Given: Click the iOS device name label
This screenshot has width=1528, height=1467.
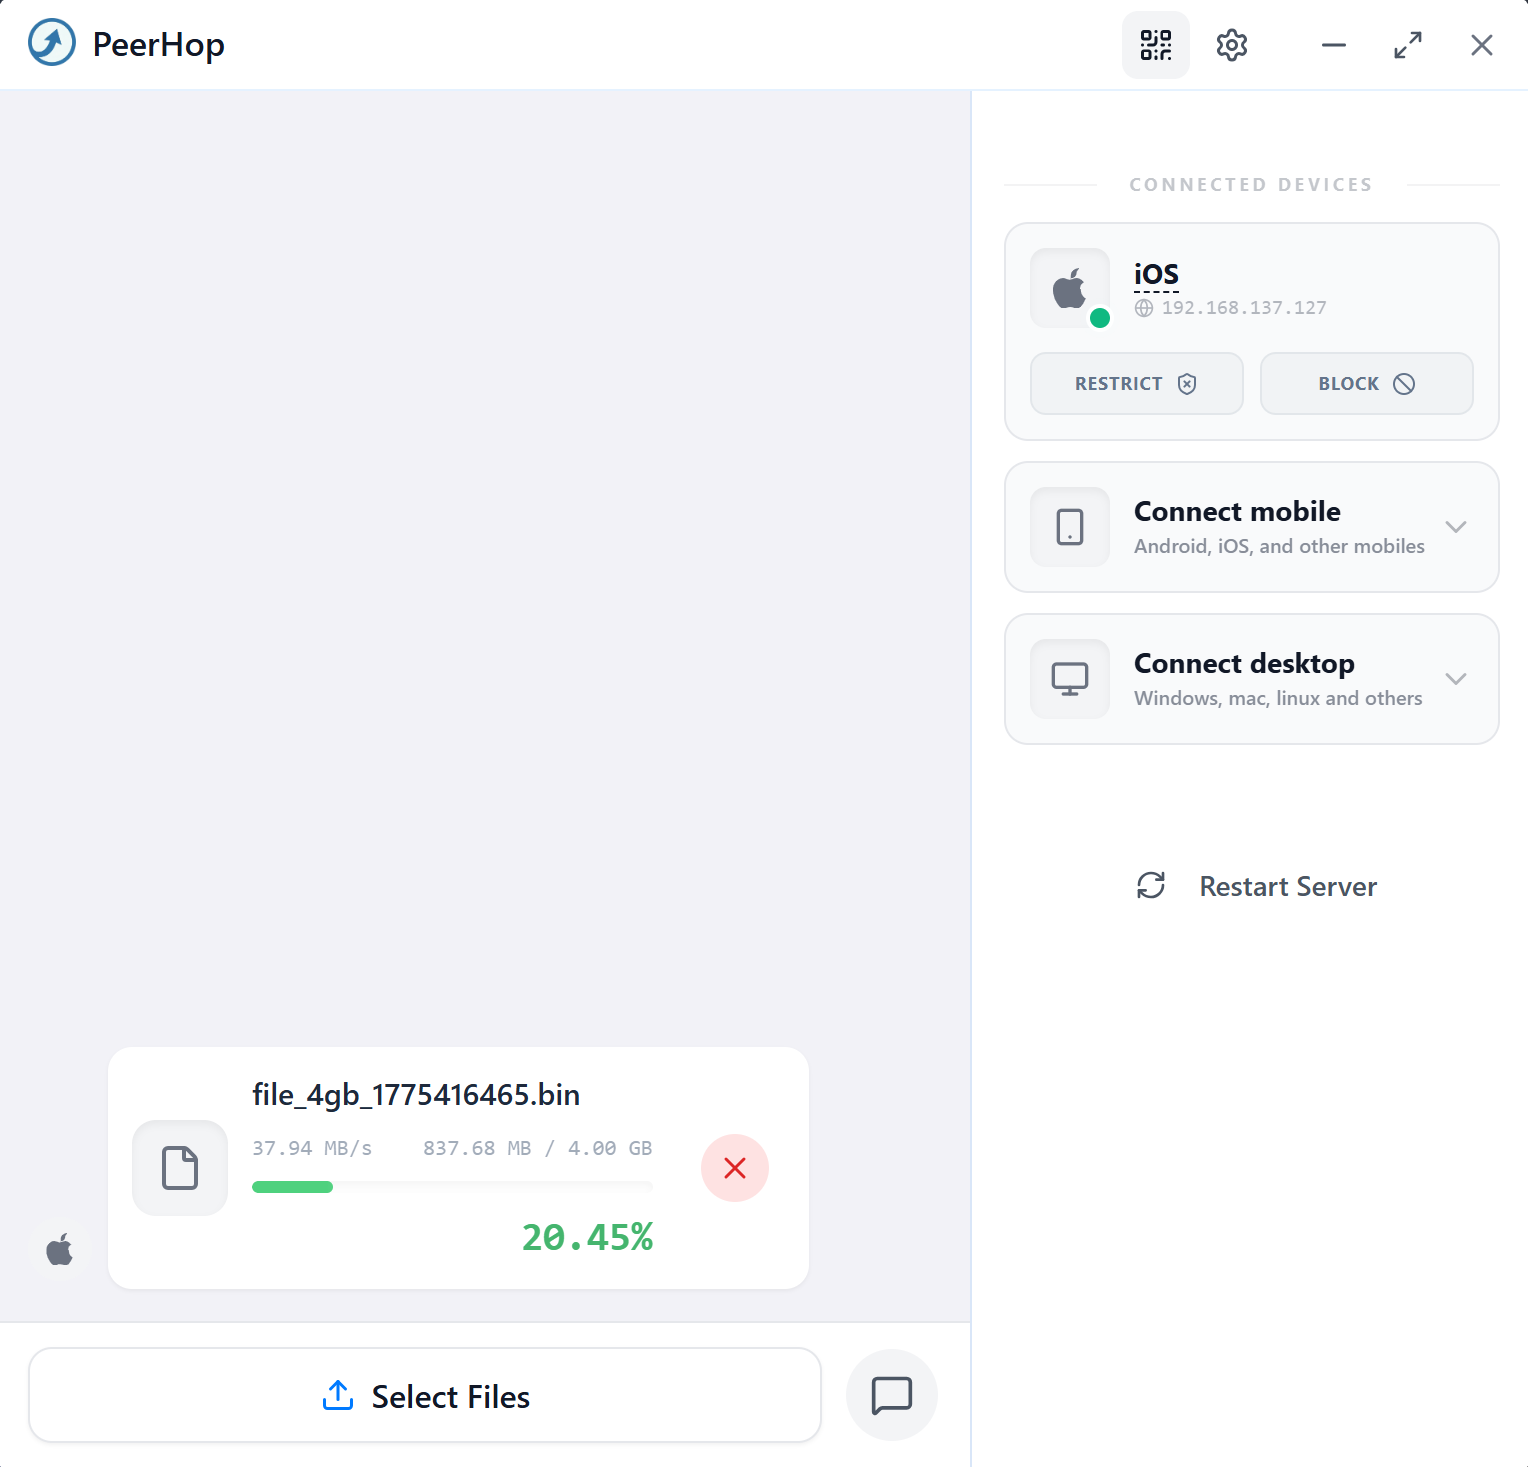Looking at the screenshot, I should pyautogui.click(x=1156, y=274).
